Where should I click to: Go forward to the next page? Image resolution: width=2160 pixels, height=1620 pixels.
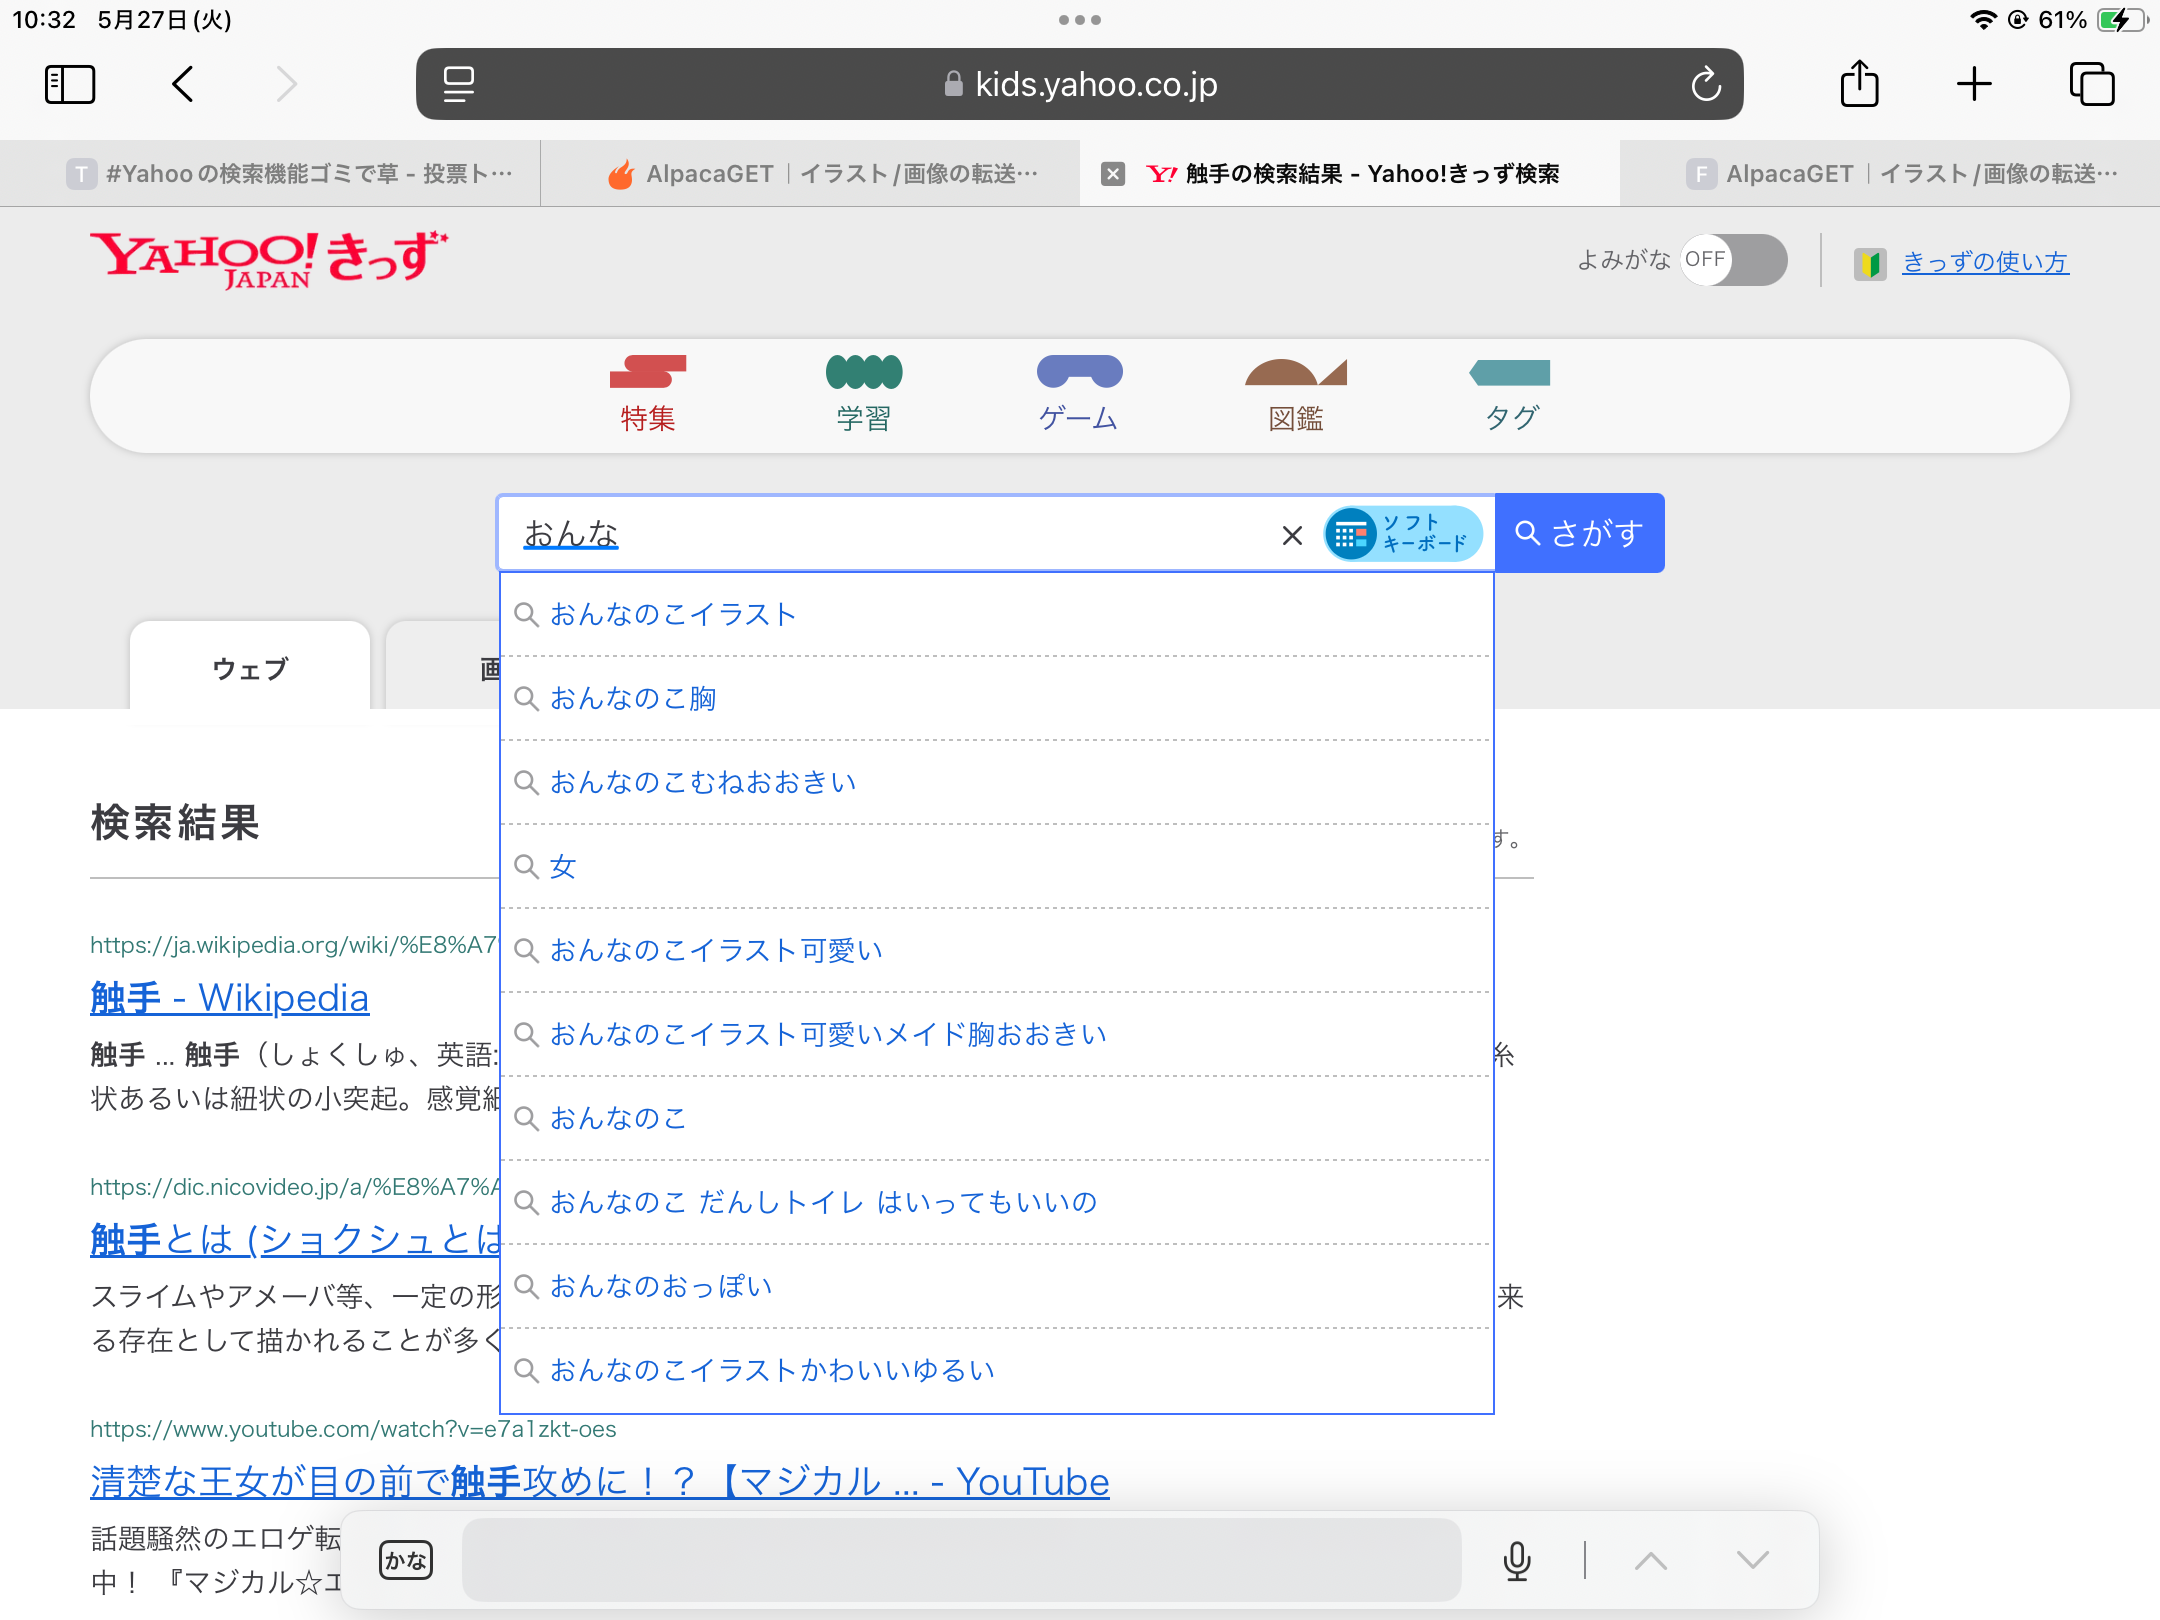287,84
